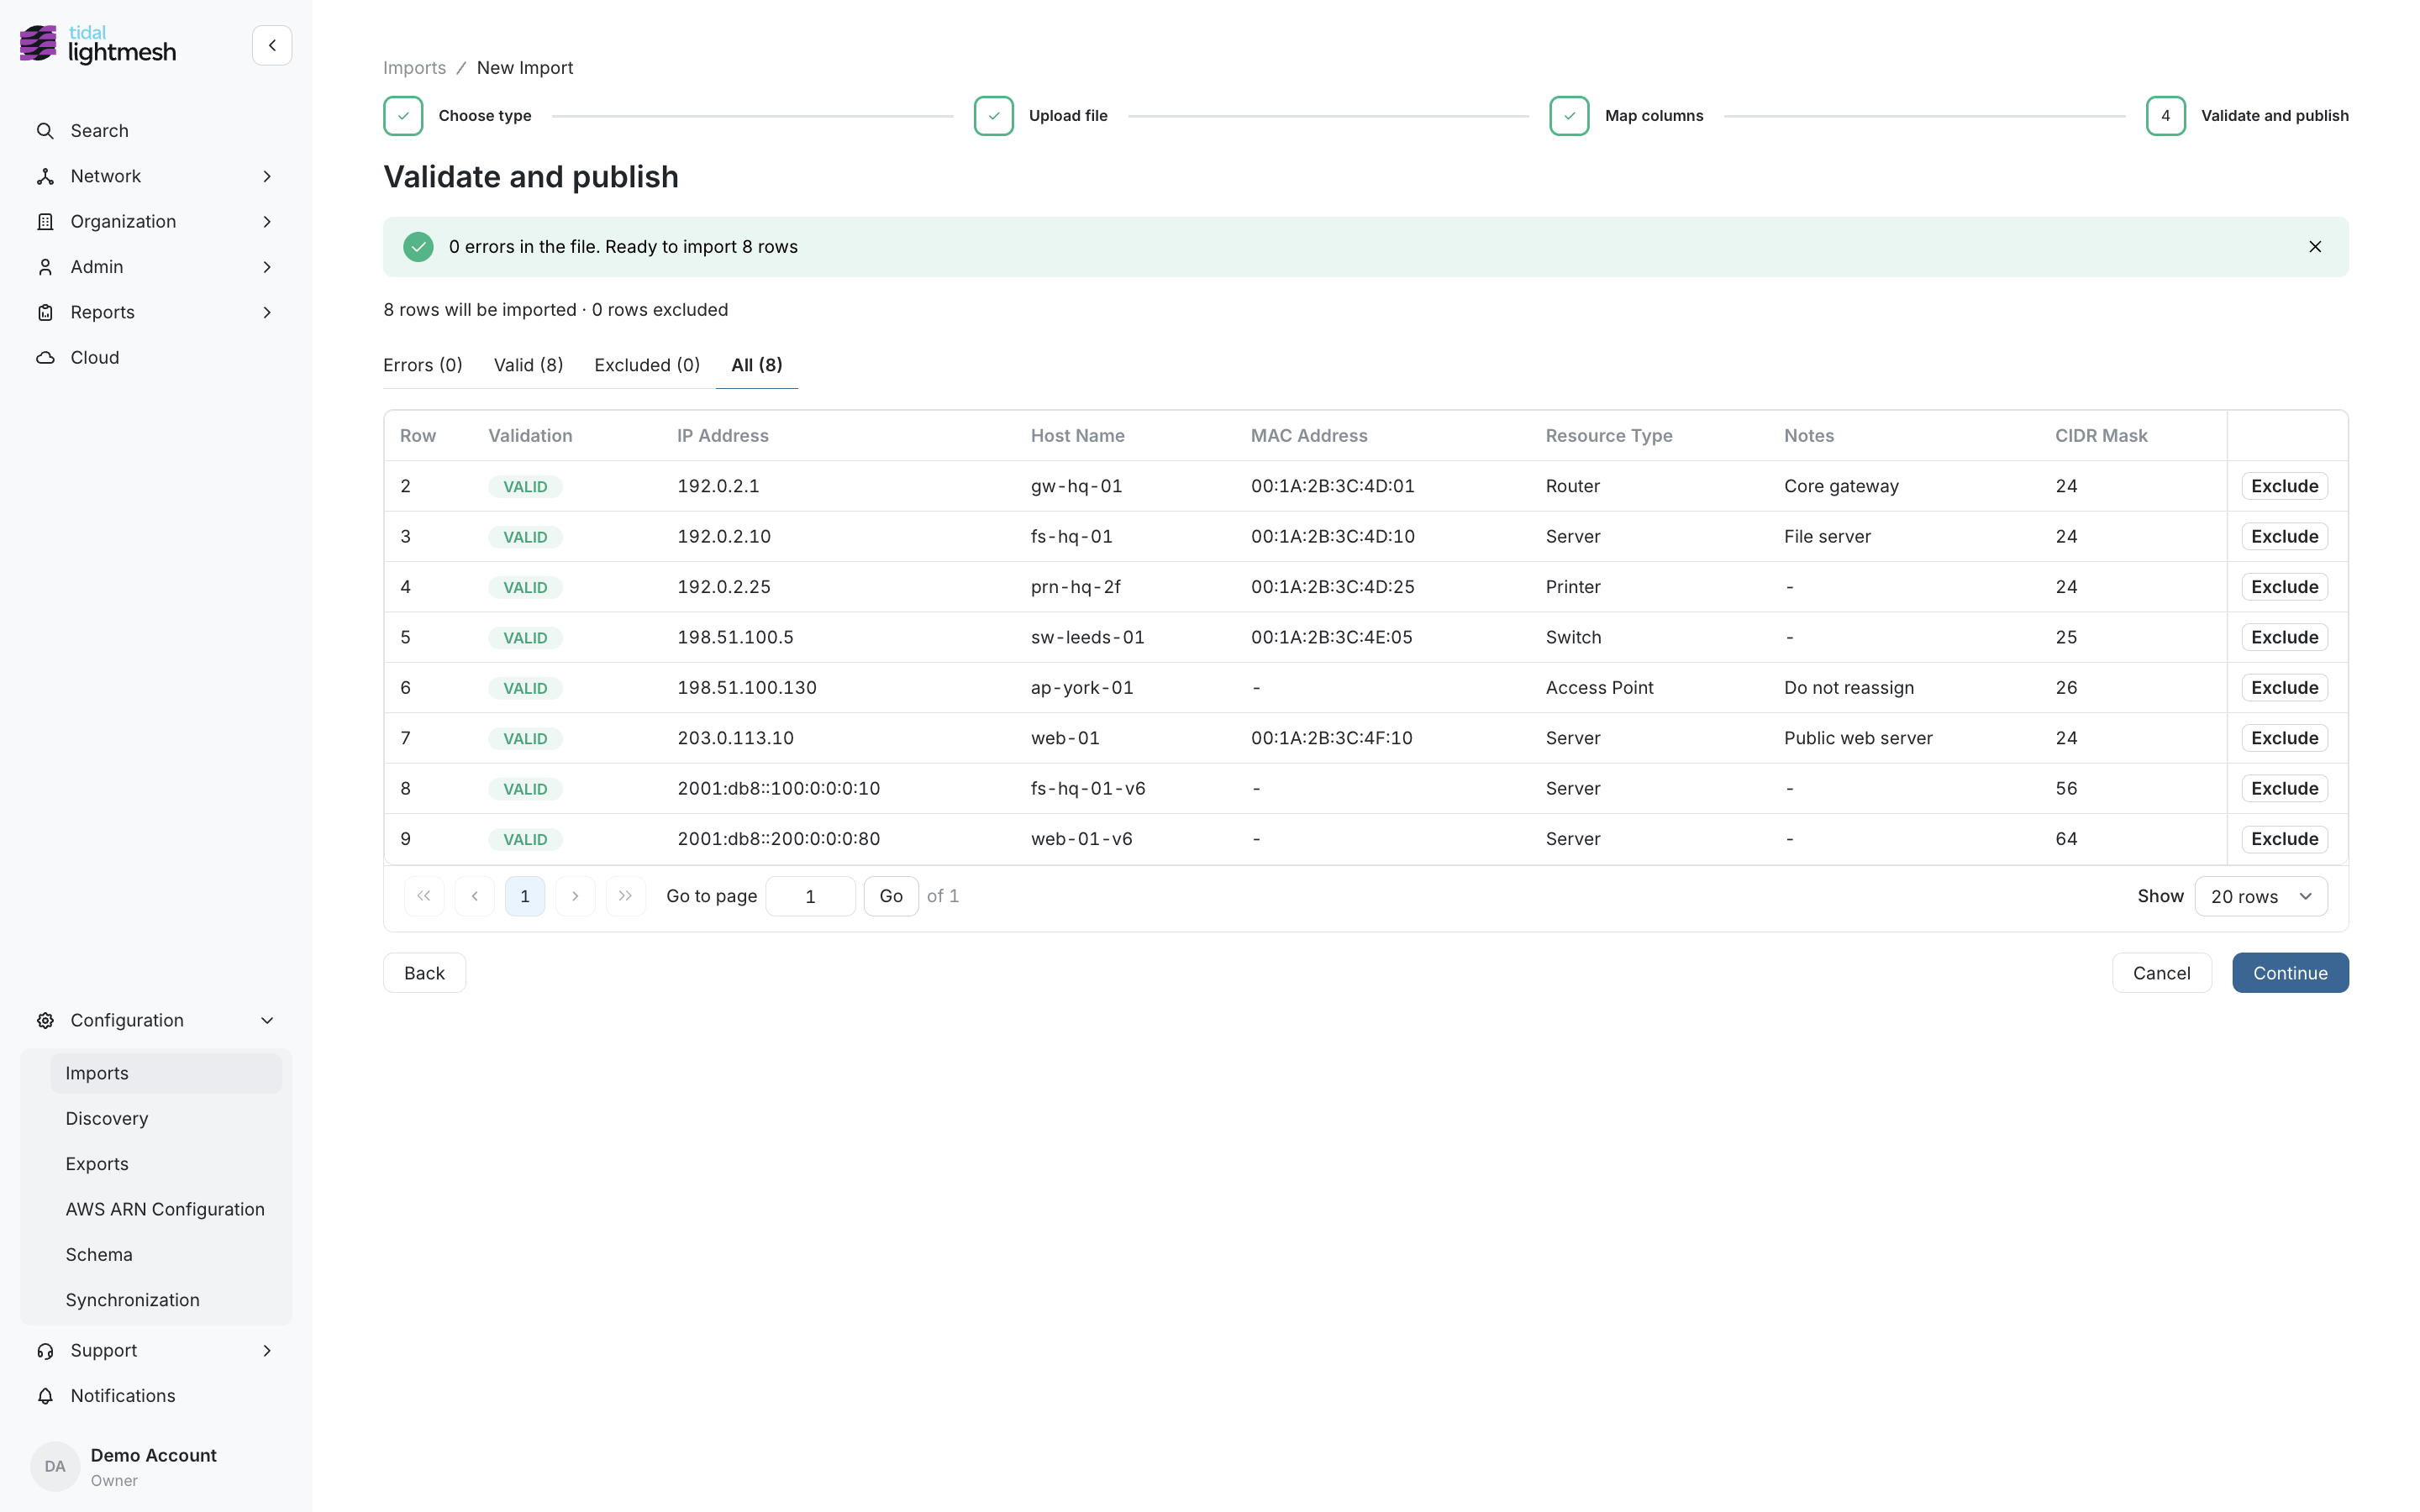Click the Notifications bell icon
The width and height of the screenshot is (2420, 1512).
(x=45, y=1396)
